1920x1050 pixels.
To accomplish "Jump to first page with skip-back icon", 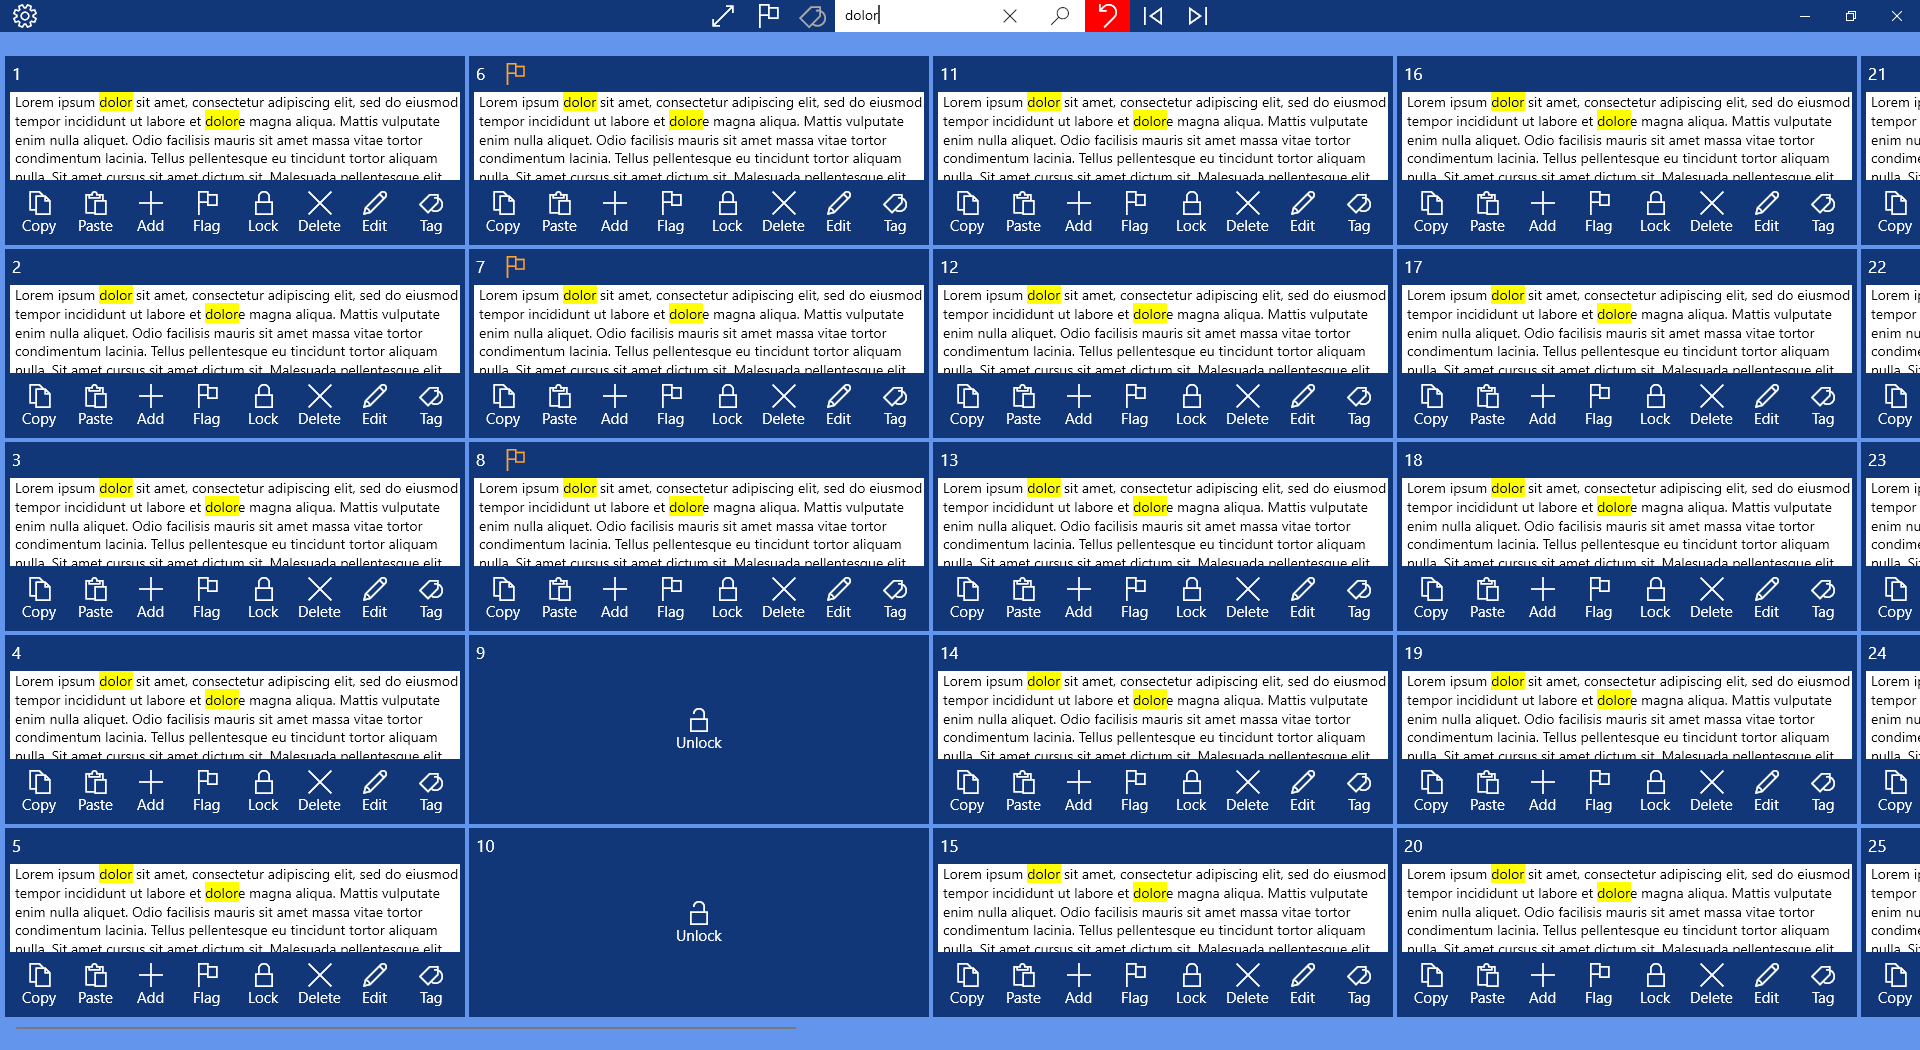I will (1153, 16).
